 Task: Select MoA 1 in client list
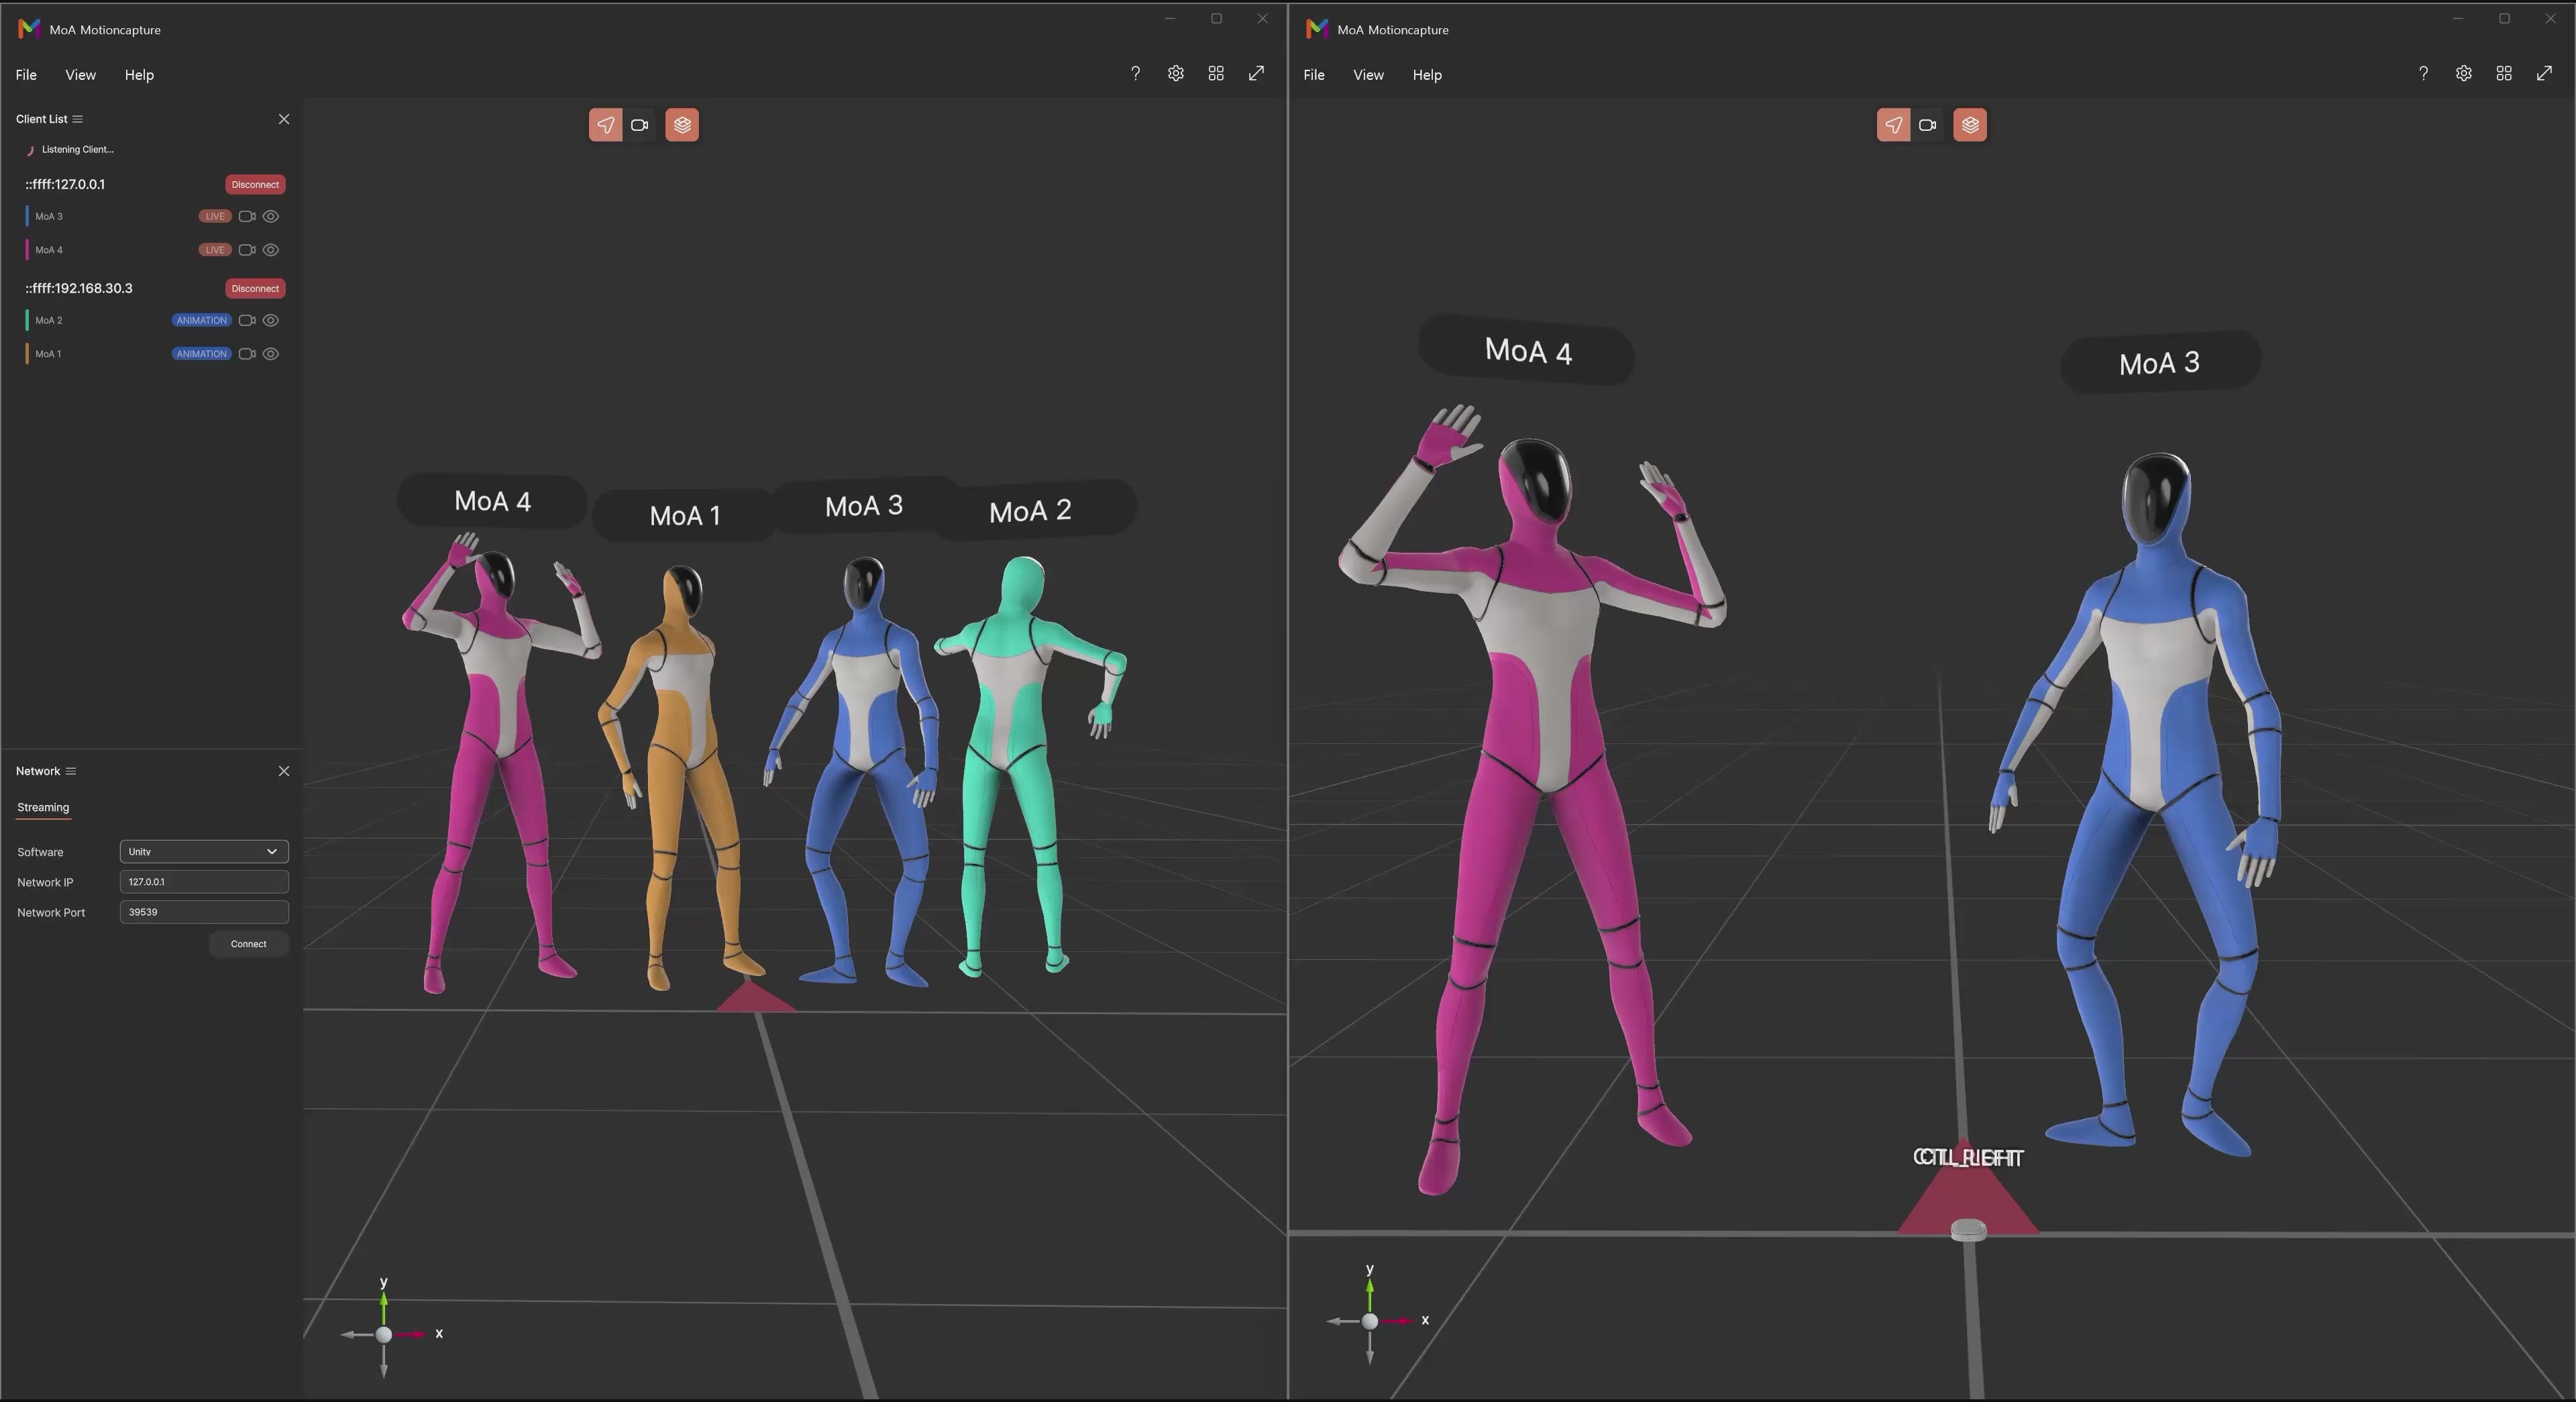[x=48, y=354]
